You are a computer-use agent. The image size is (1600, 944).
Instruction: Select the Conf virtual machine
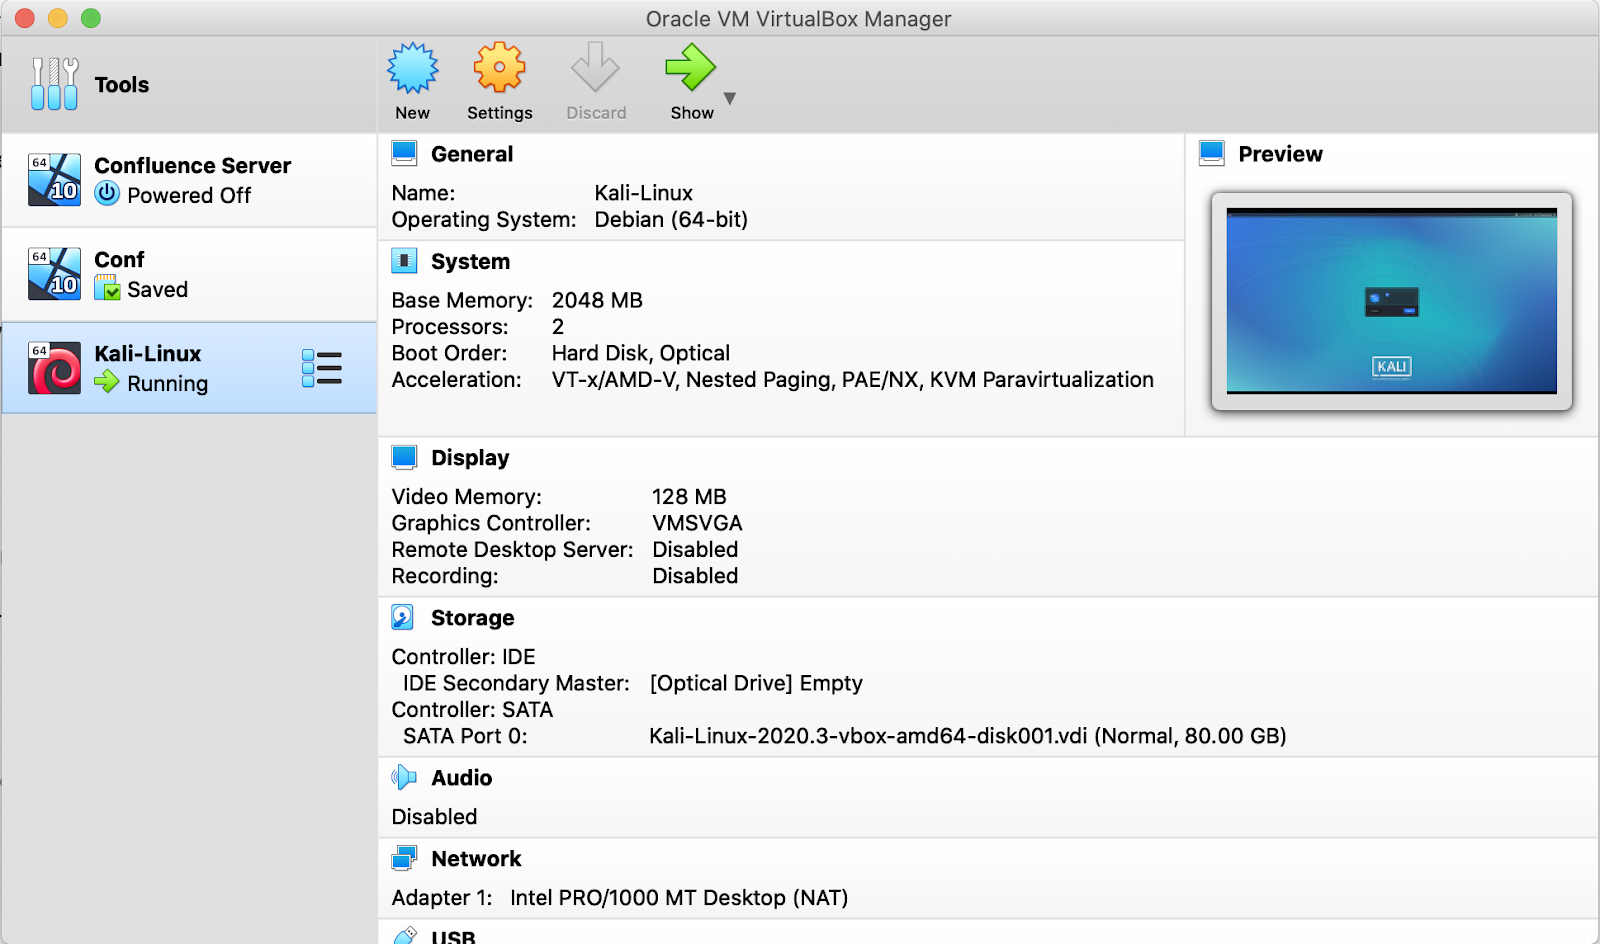(x=189, y=274)
